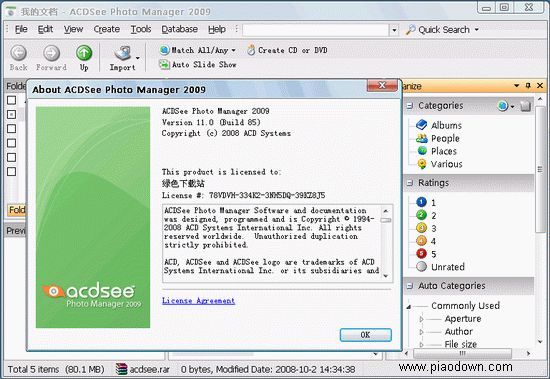Tick the fourth checkbox in Folders pane
The width and height of the screenshot is (550, 379).
pyautogui.click(x=12, y=143)
